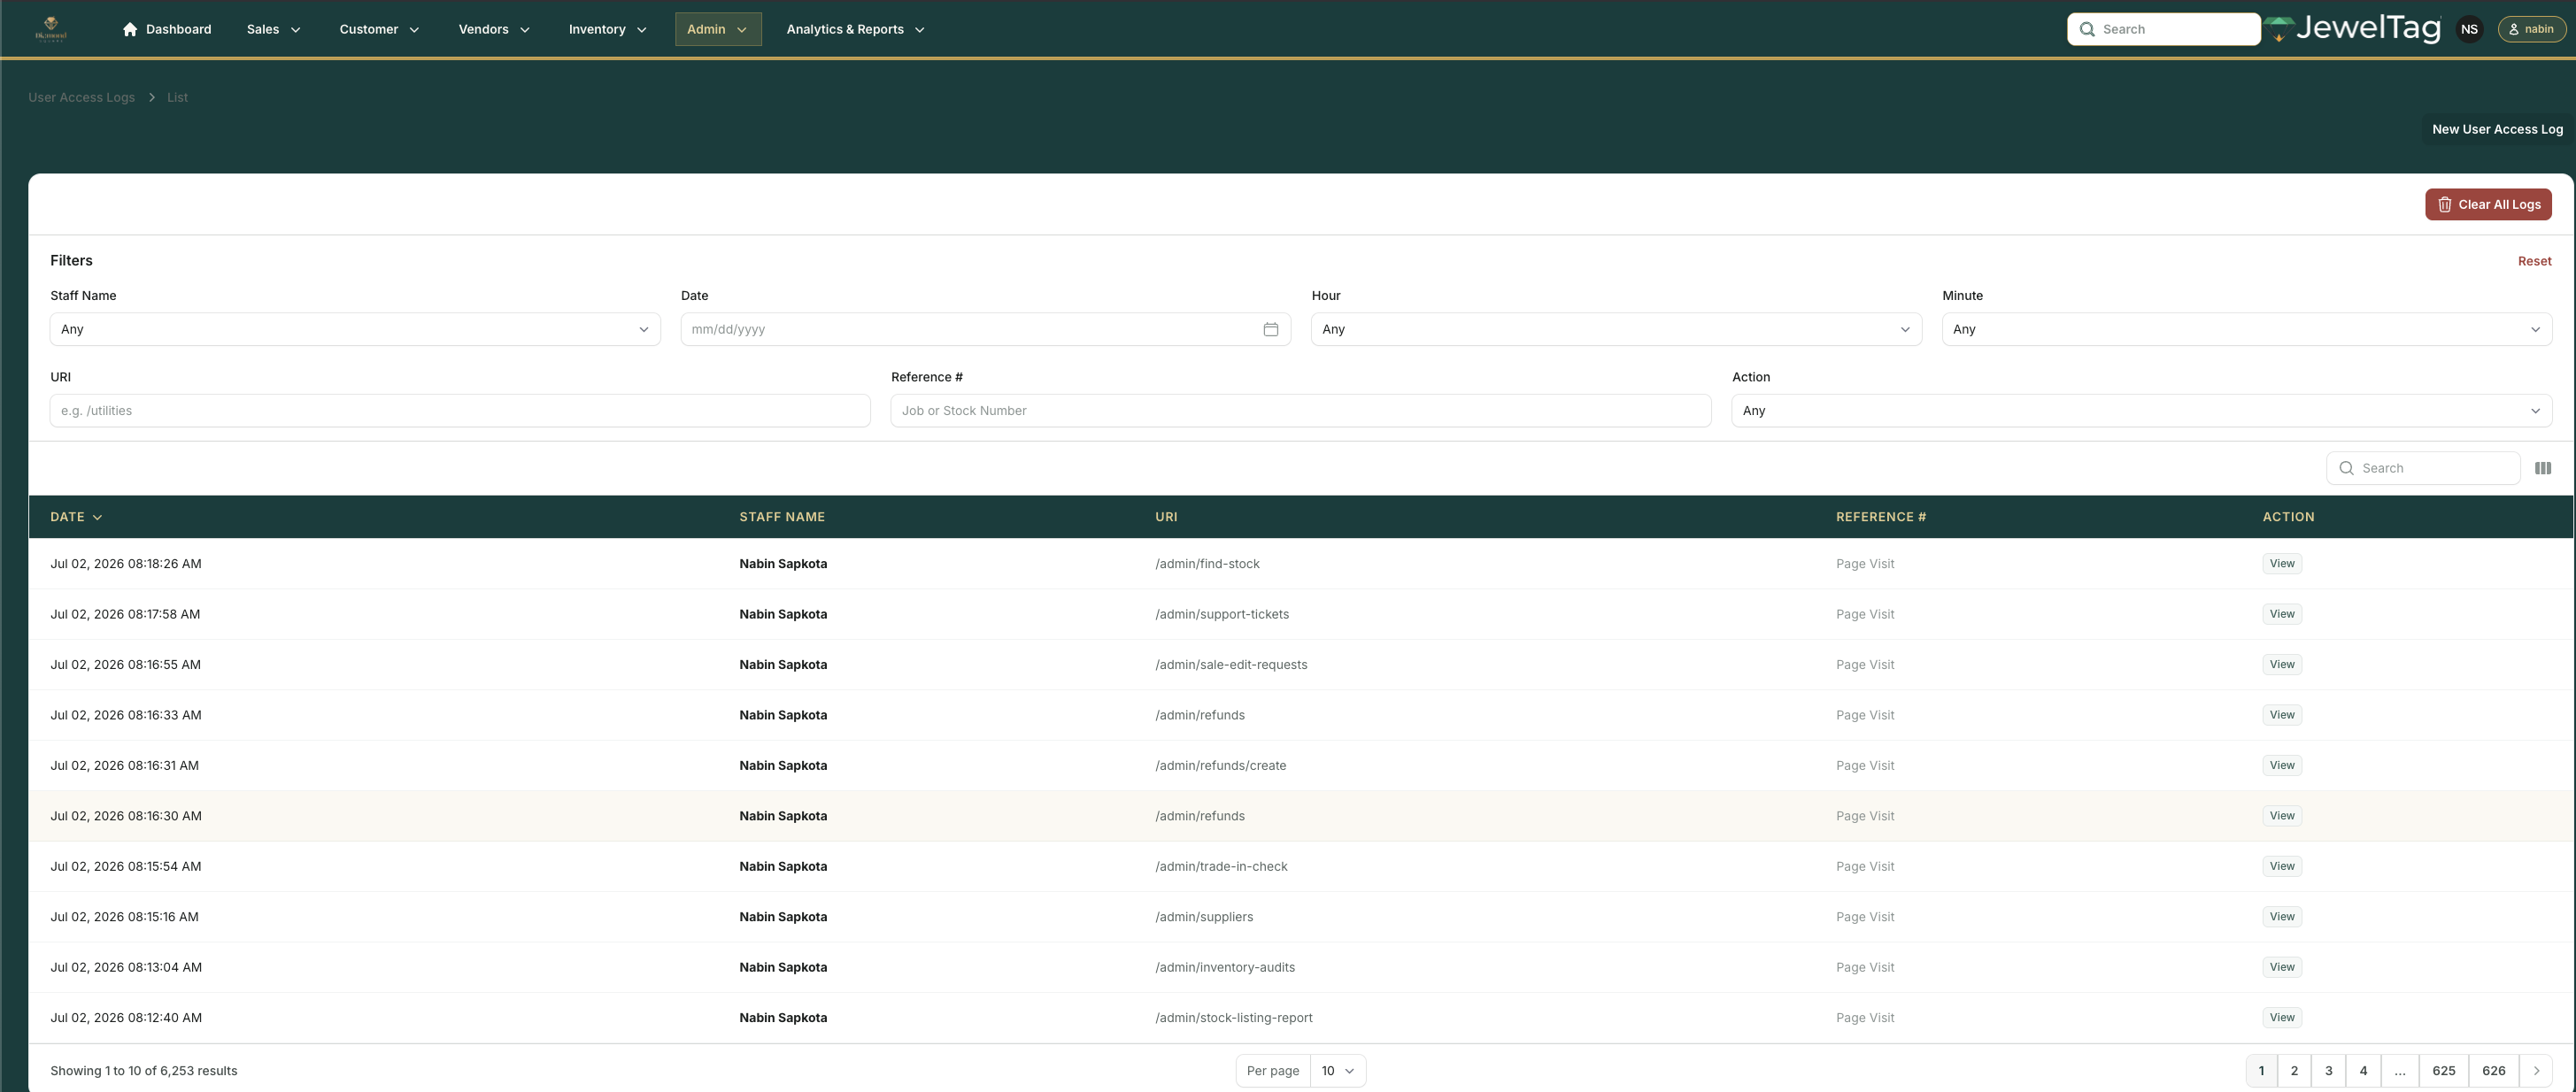The width and height of the screenshot is (2576, 1092).
Task: Focus the top navbar Search field
Action: click(x=2163, y=29)
